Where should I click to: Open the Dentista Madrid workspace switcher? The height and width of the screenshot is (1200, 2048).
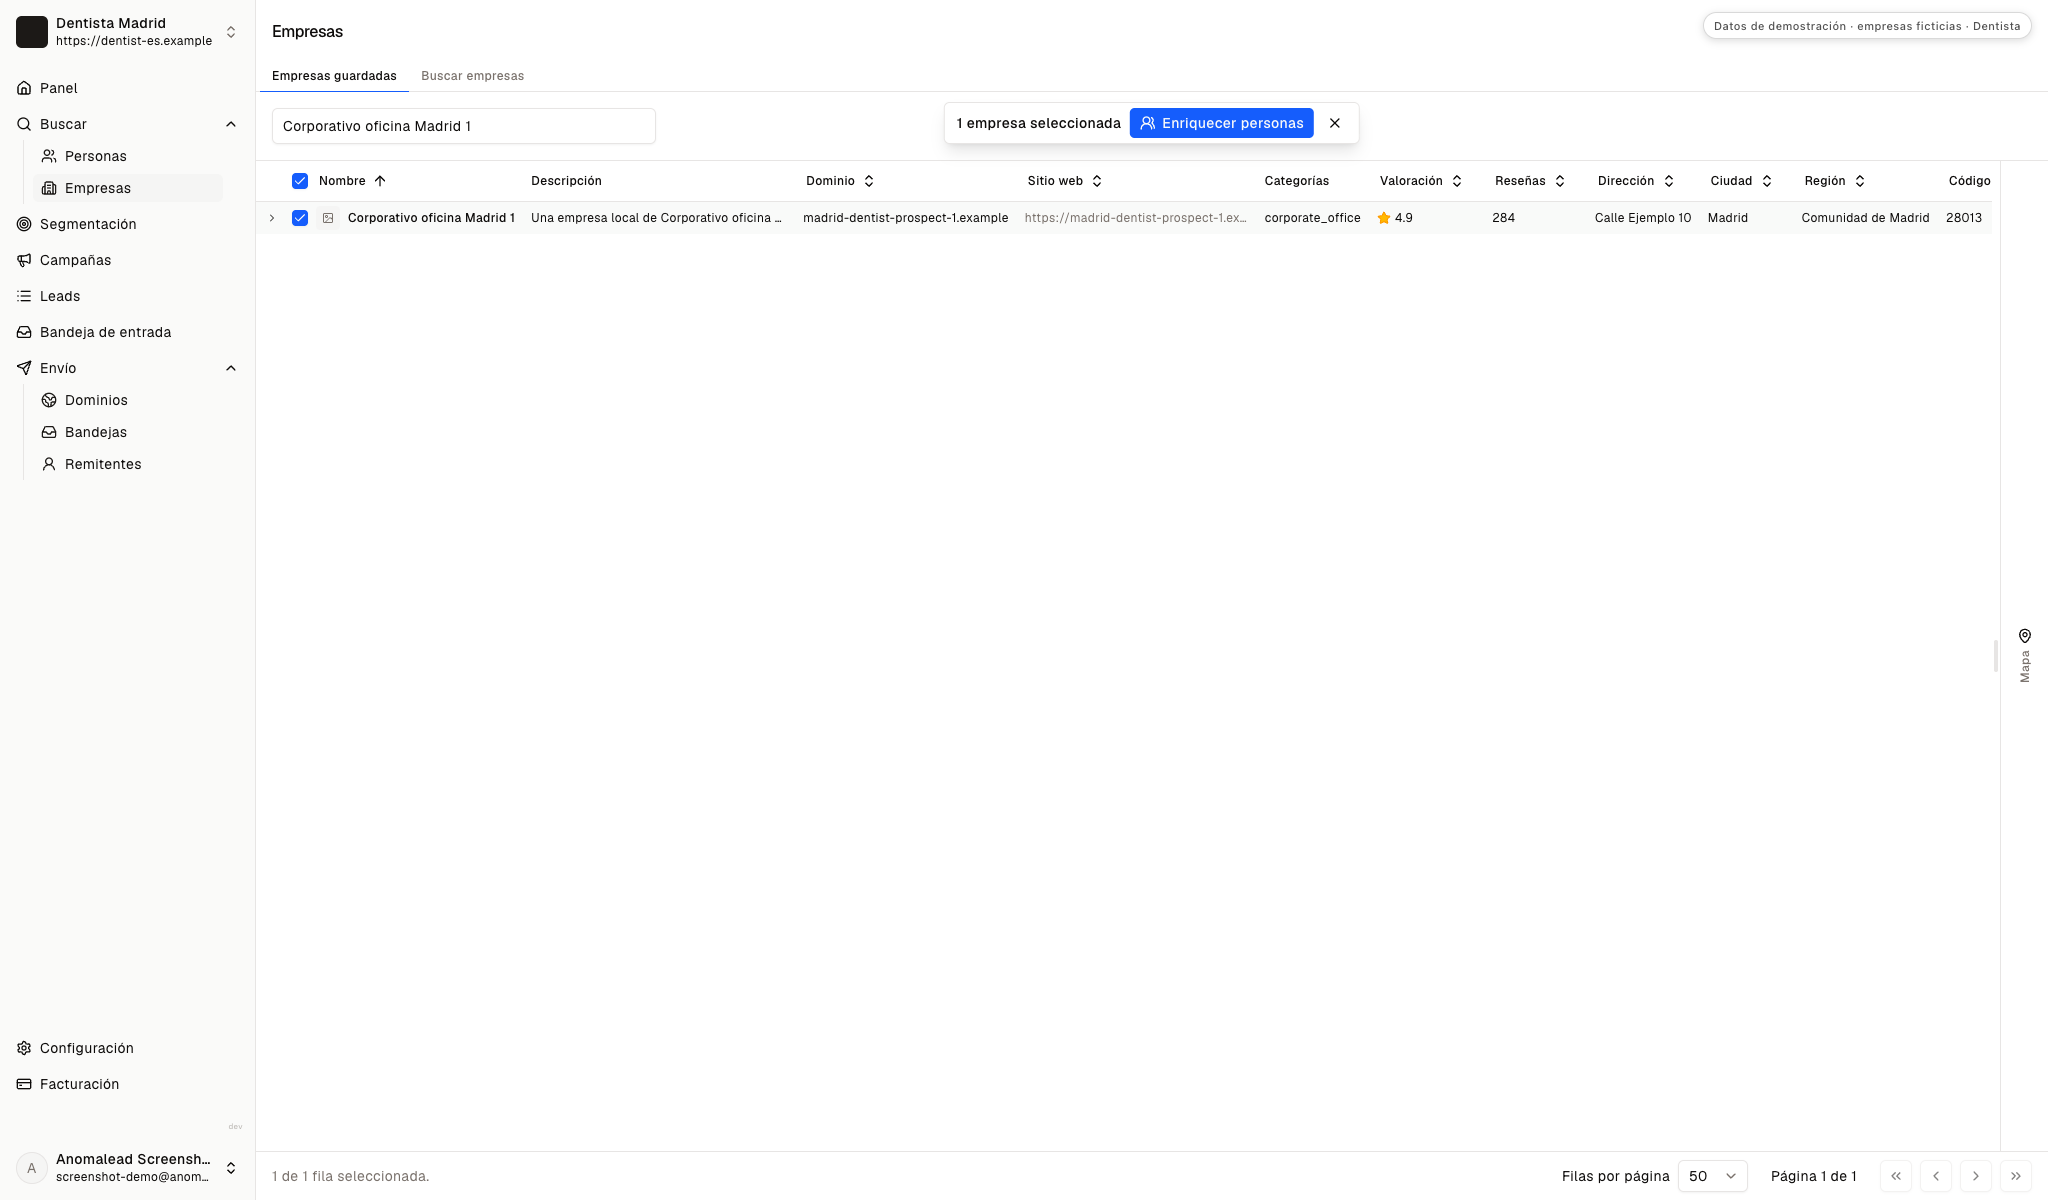128,32
